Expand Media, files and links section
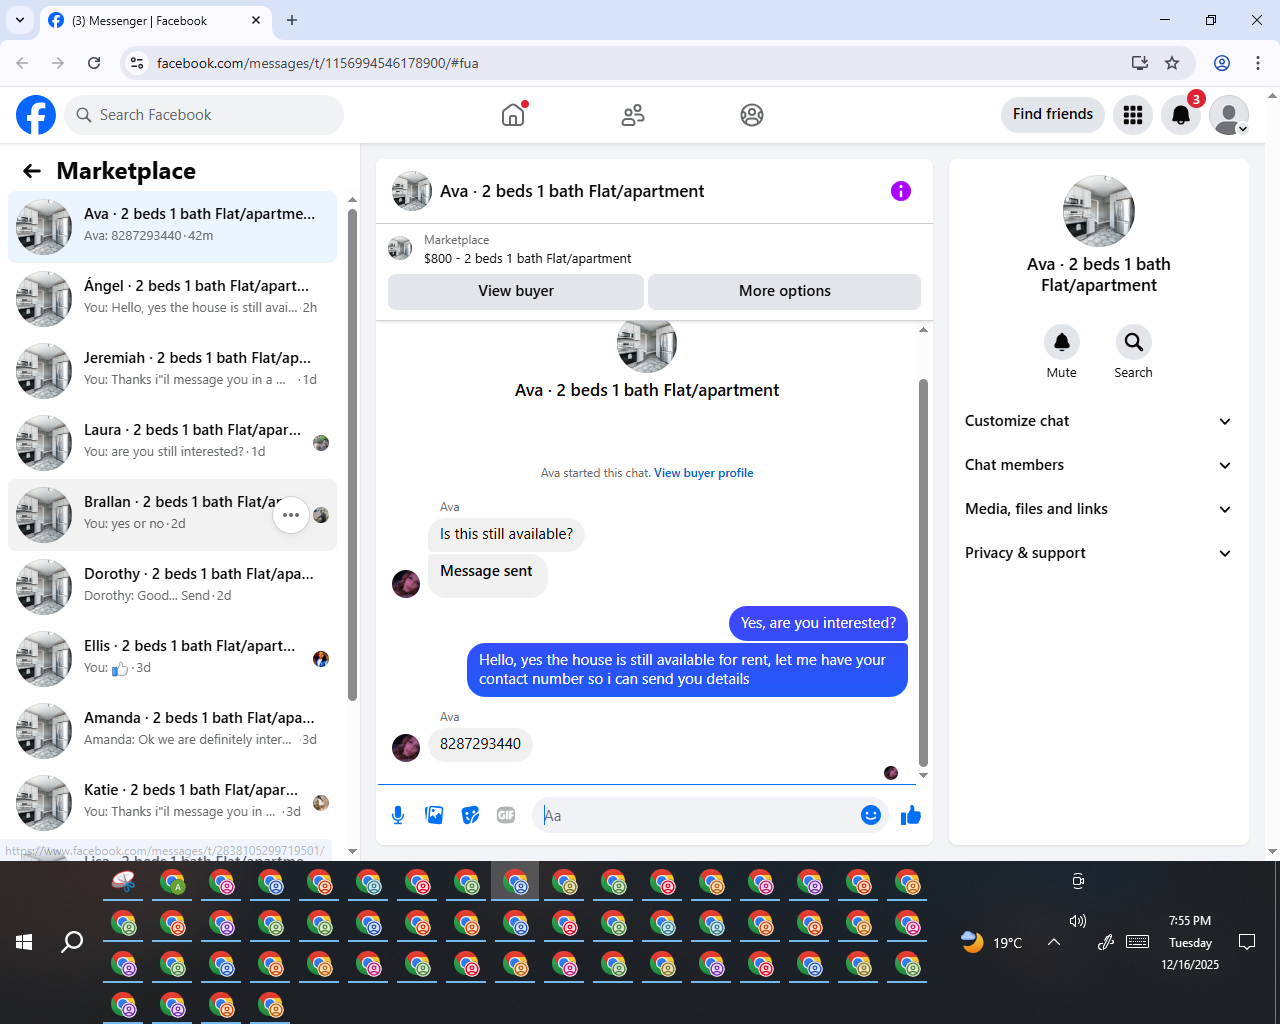 pyautogui.click(x=1098, y=509)
